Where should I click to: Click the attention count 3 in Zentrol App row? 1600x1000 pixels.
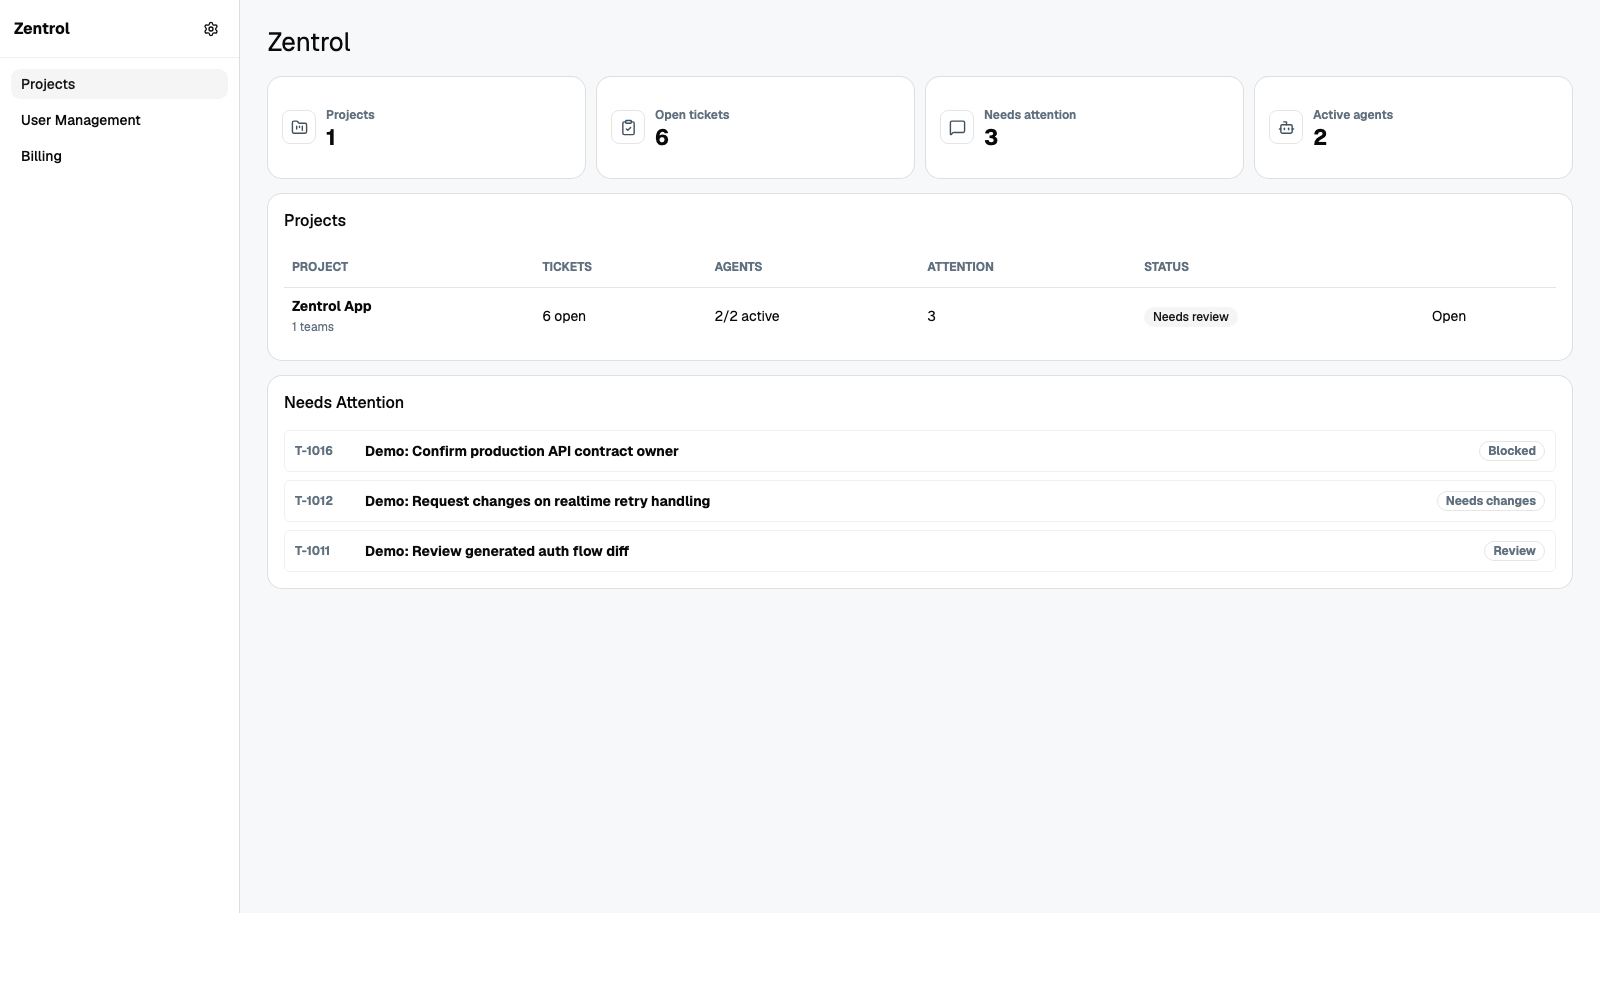pos(931,316)
